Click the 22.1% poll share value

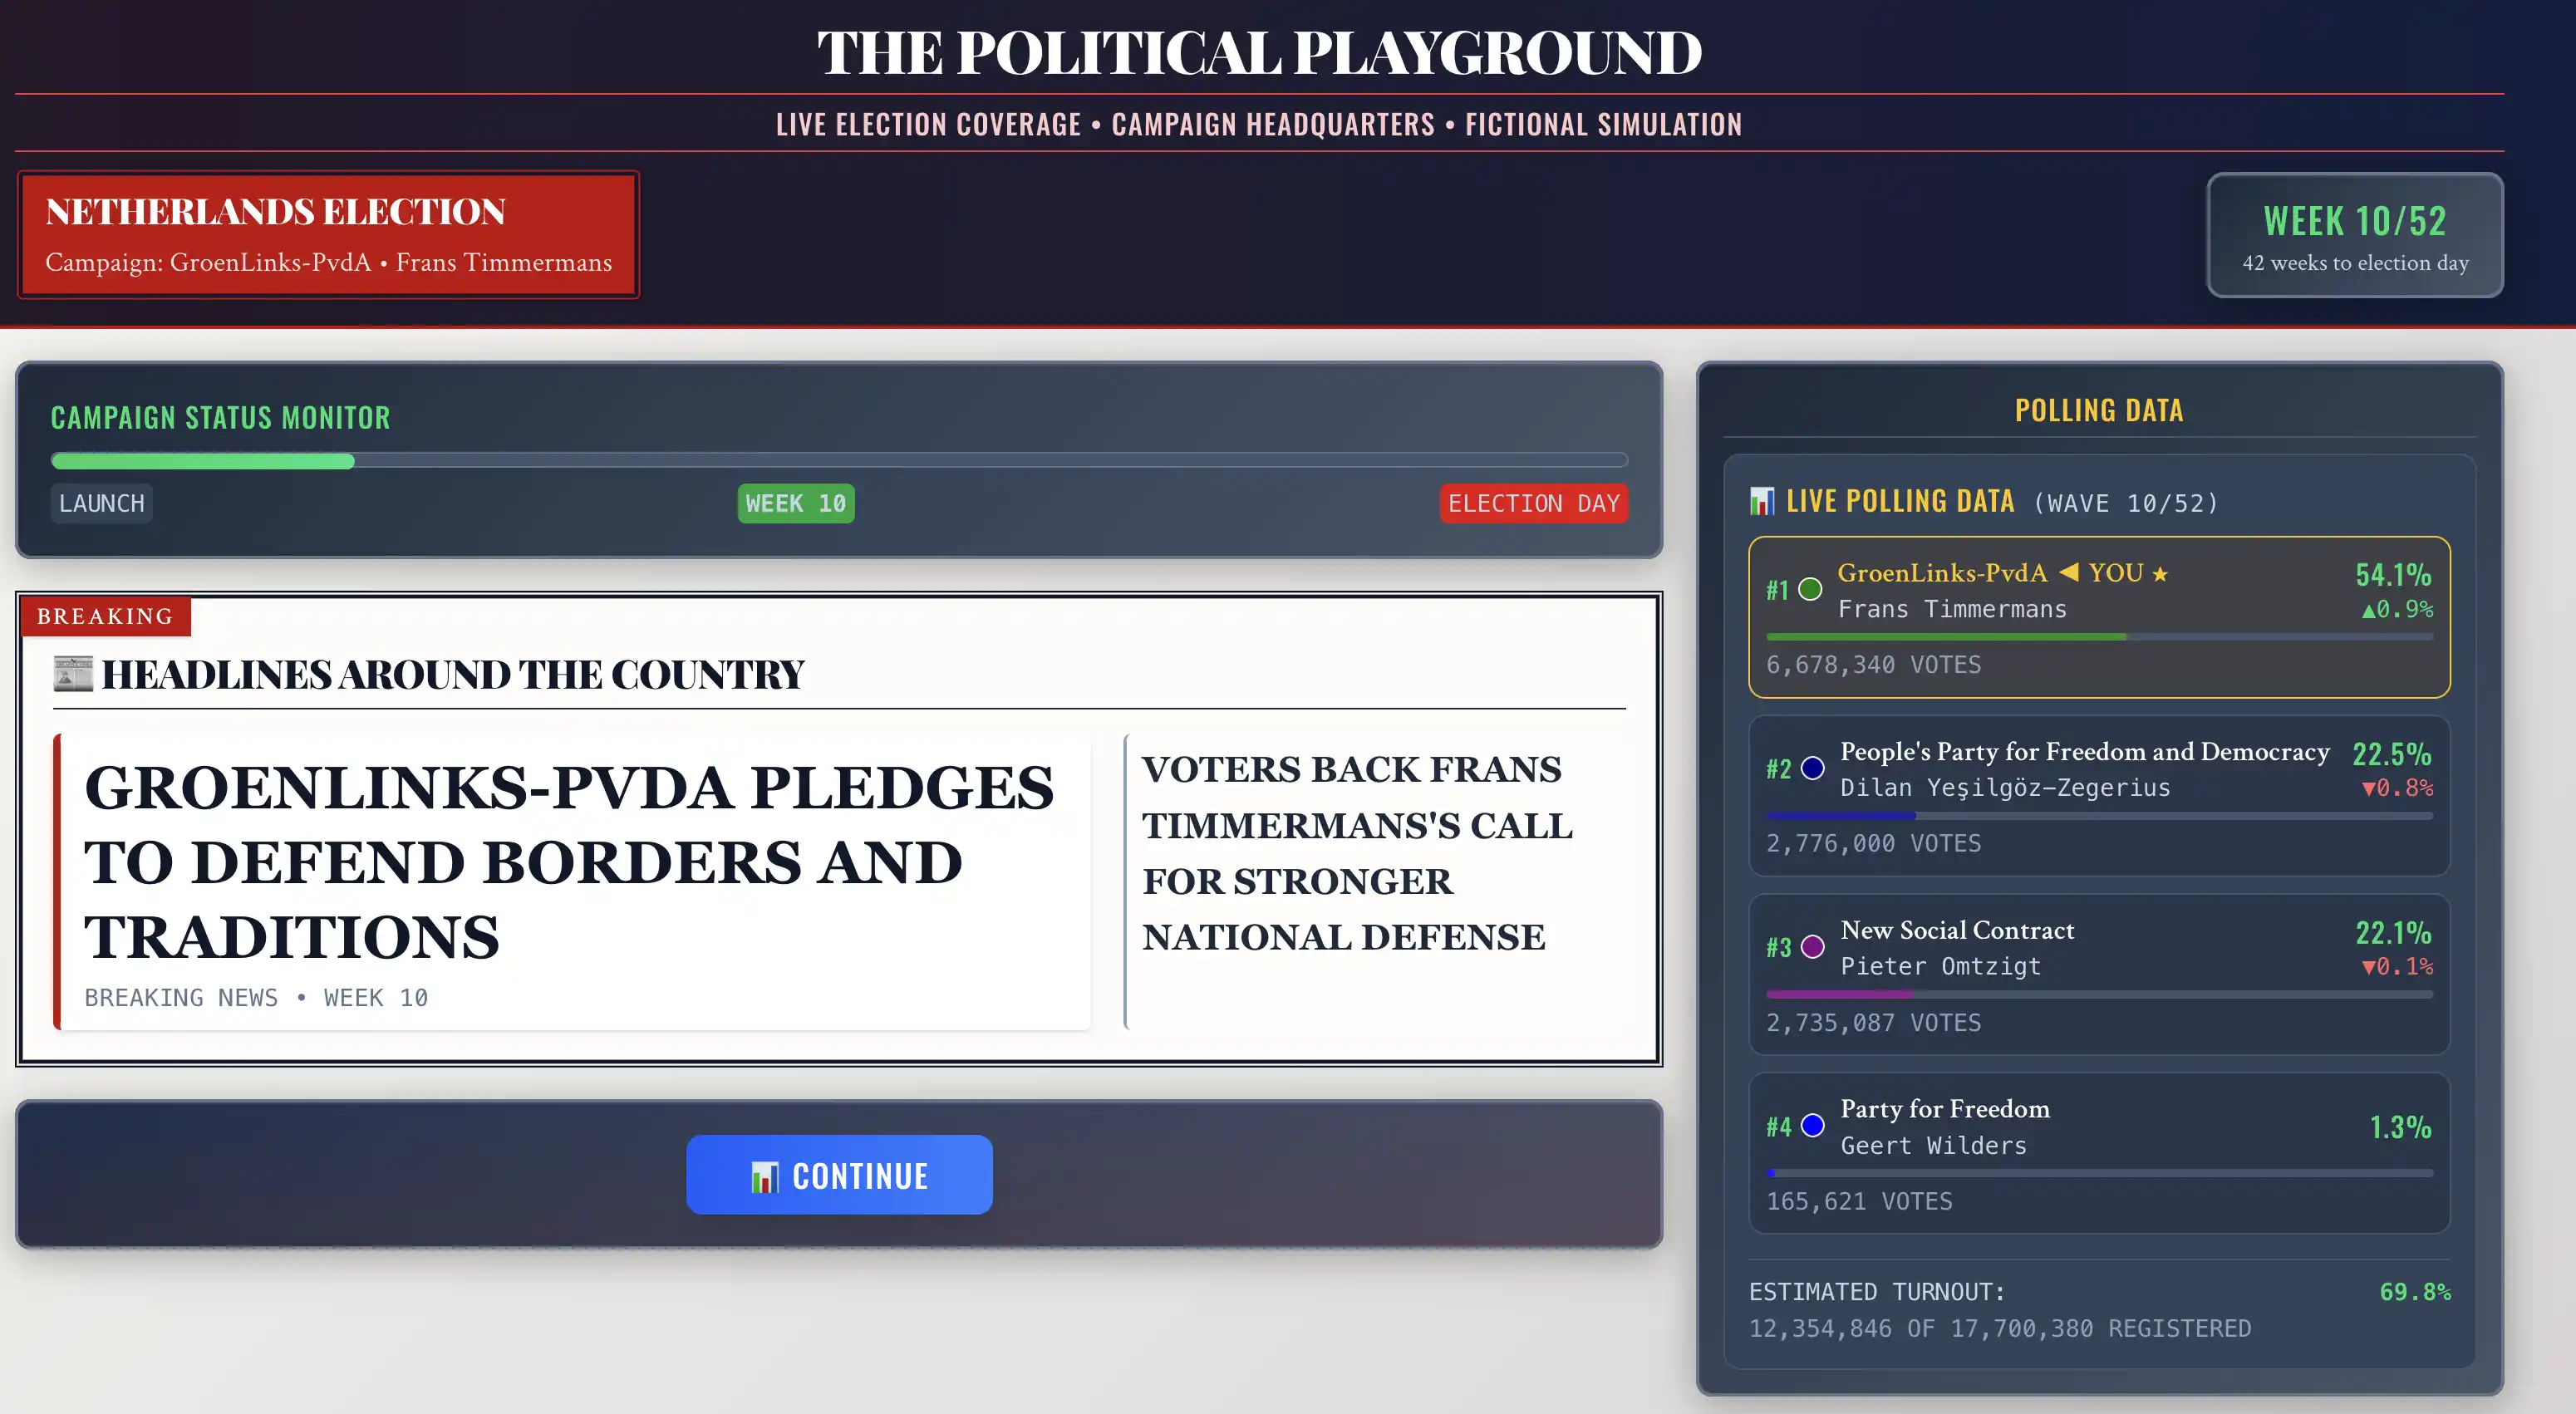pos(2393,932)
